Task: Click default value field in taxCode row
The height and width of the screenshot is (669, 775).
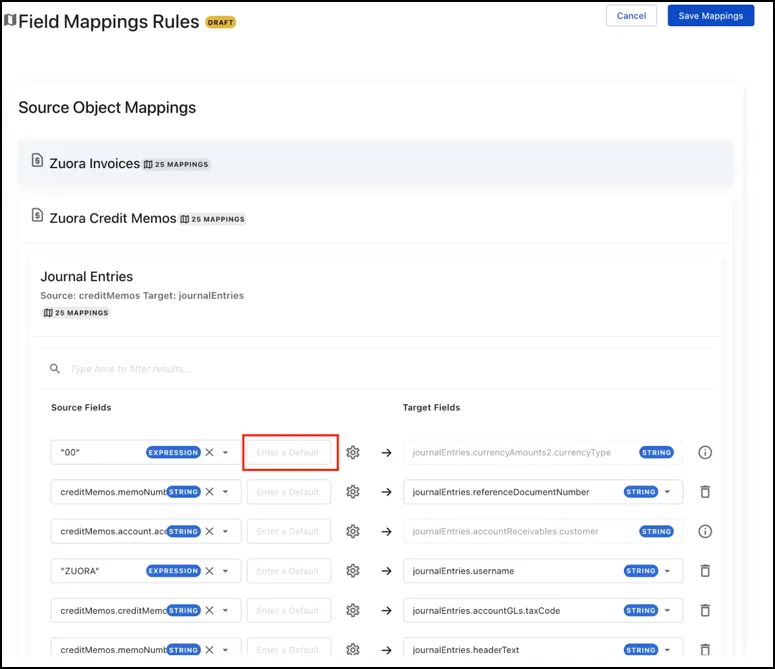Action: click(289, 611)
